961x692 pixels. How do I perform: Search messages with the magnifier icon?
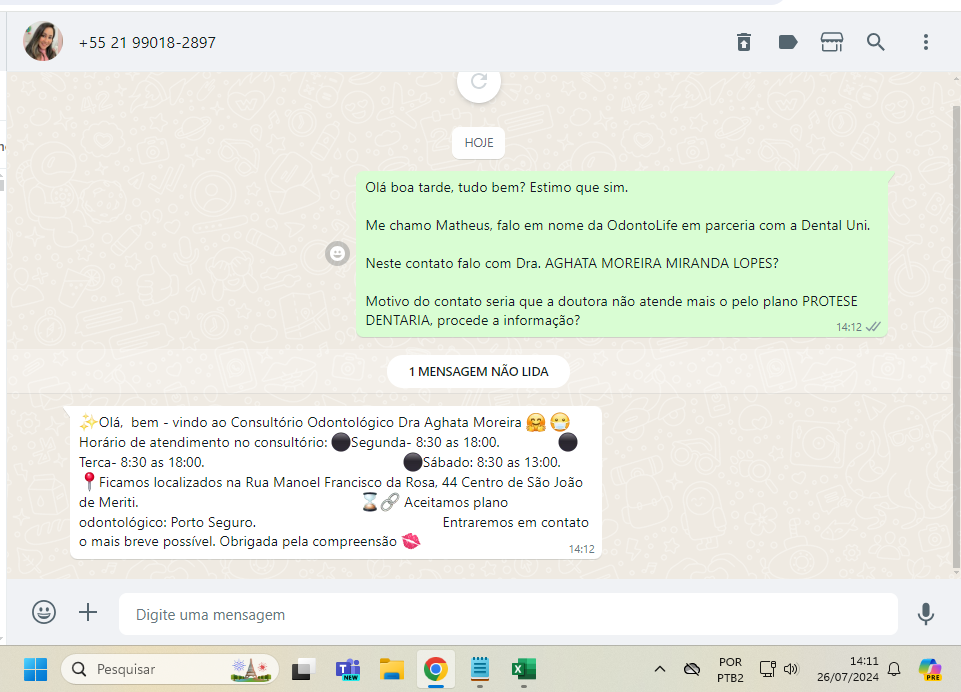point(875,42)
